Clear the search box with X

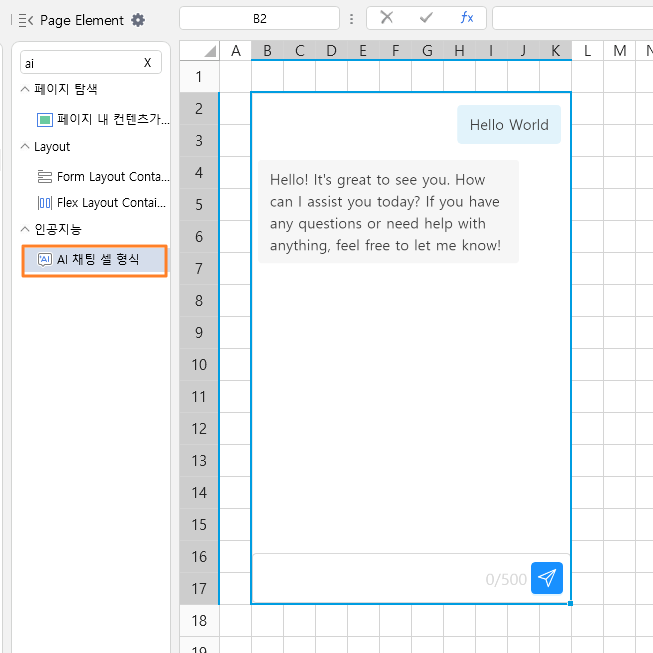(x=147, y=63)
